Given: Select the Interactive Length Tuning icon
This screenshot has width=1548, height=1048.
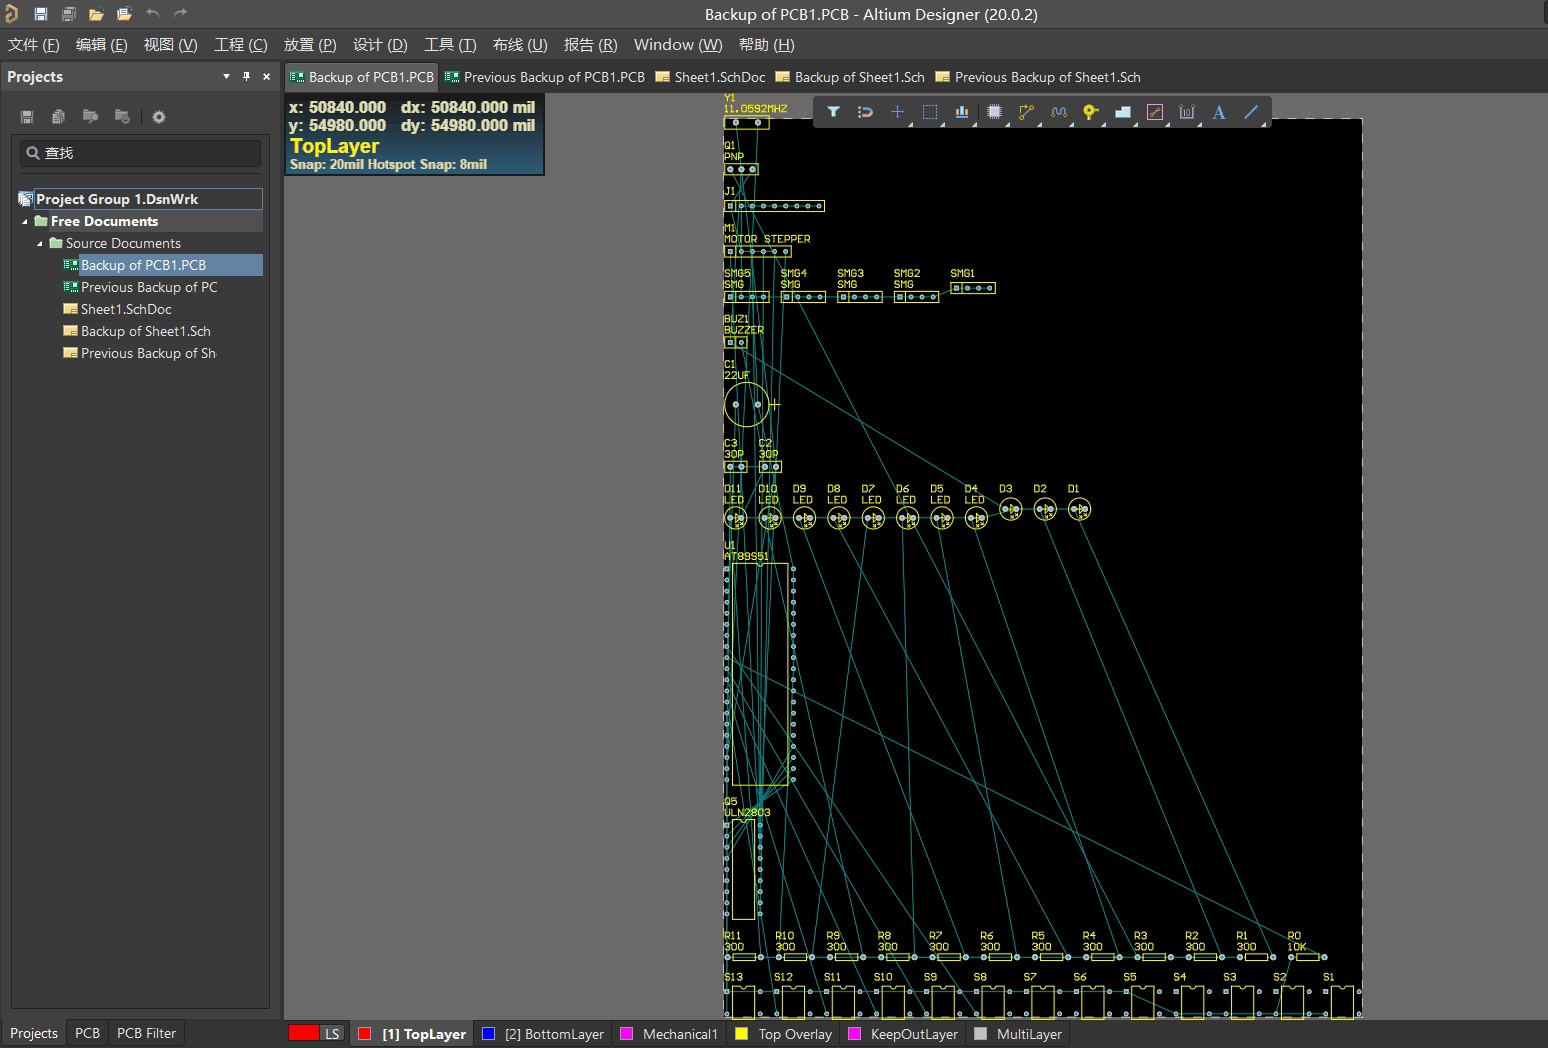Looking at the screenshot, I should 1058,112.
